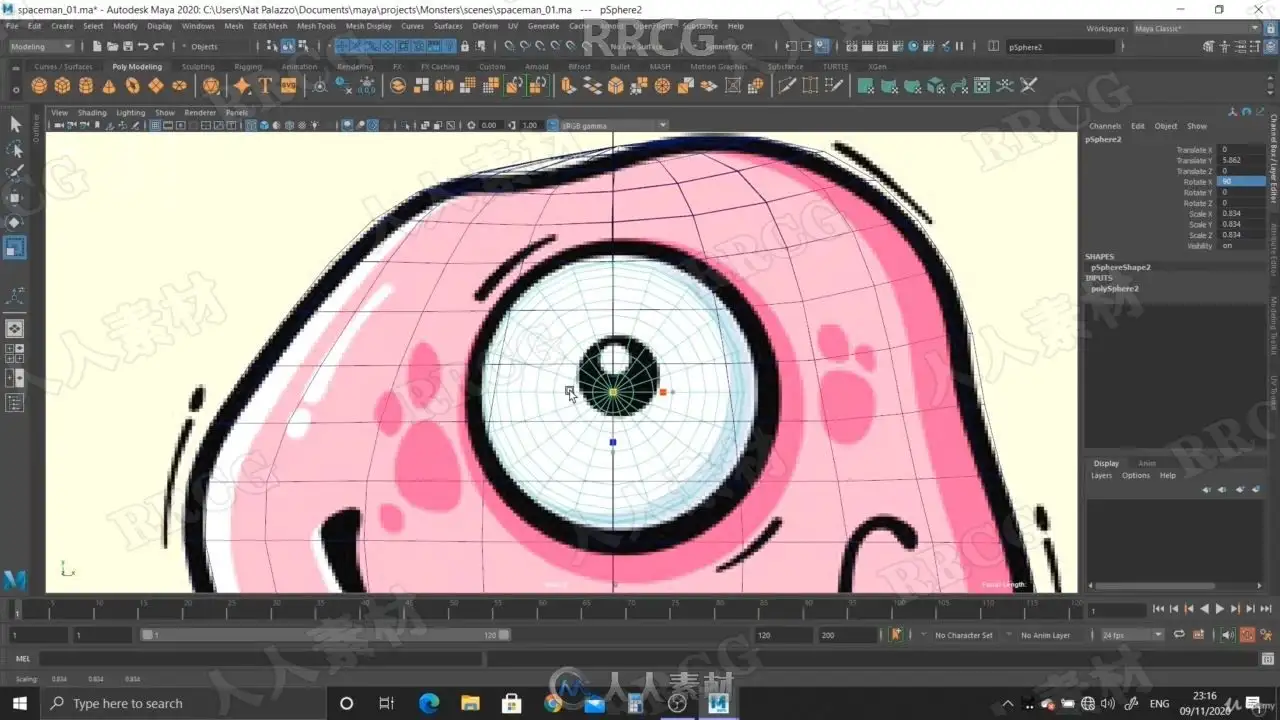Open the Mesh Tools menu
1280x720 pixels.
click(x=316, y=26)
